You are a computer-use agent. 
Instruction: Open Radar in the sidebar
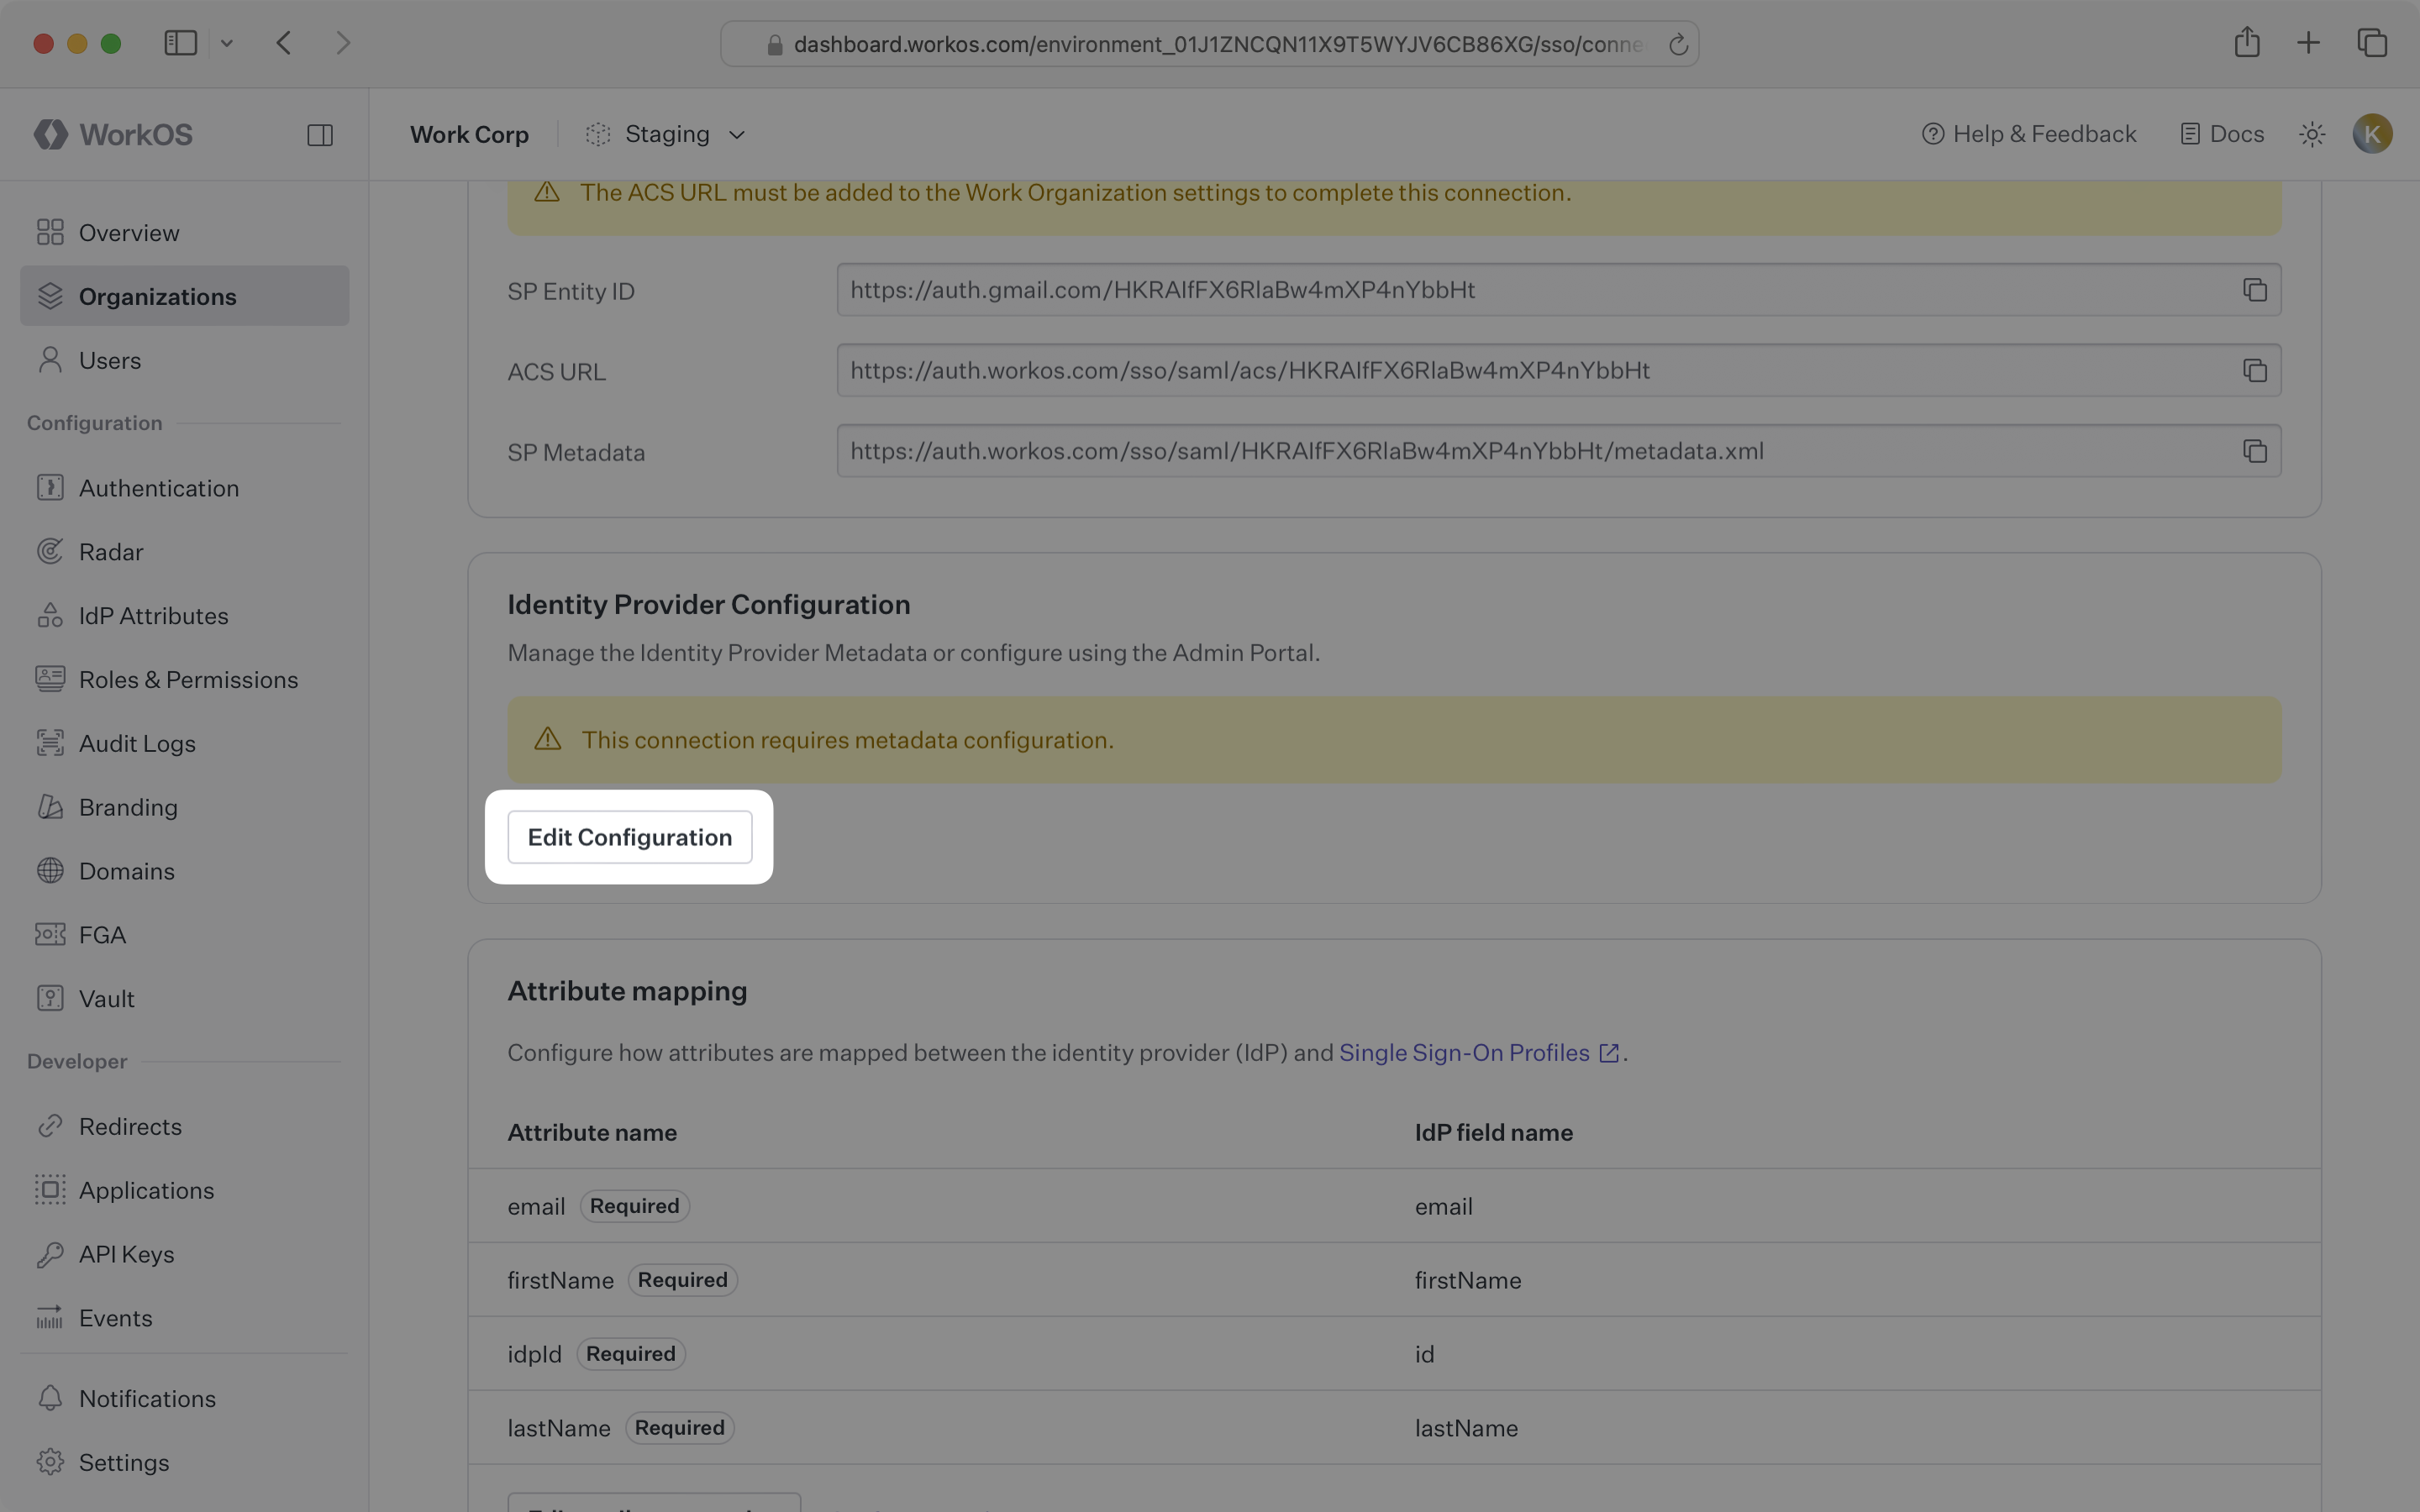coord(110,552)
